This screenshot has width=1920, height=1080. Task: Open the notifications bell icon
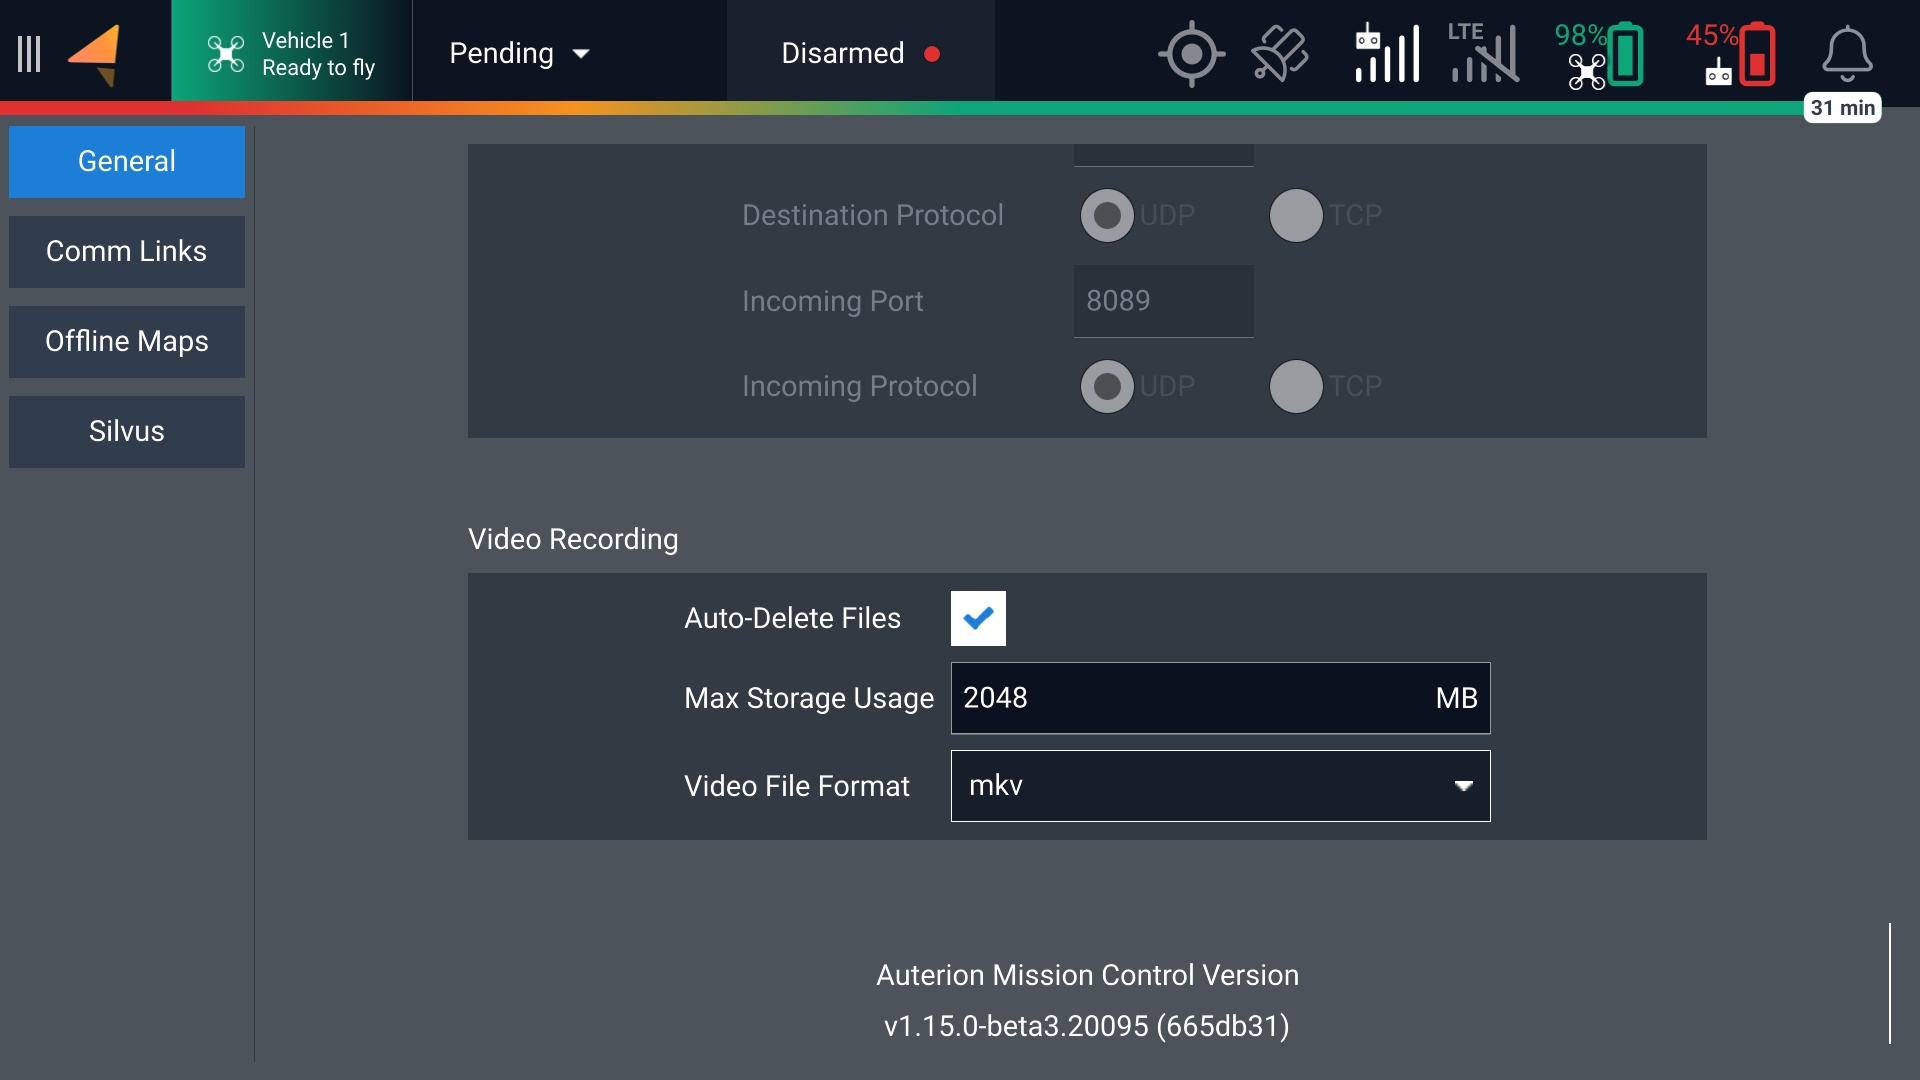tap(1846, 54)
